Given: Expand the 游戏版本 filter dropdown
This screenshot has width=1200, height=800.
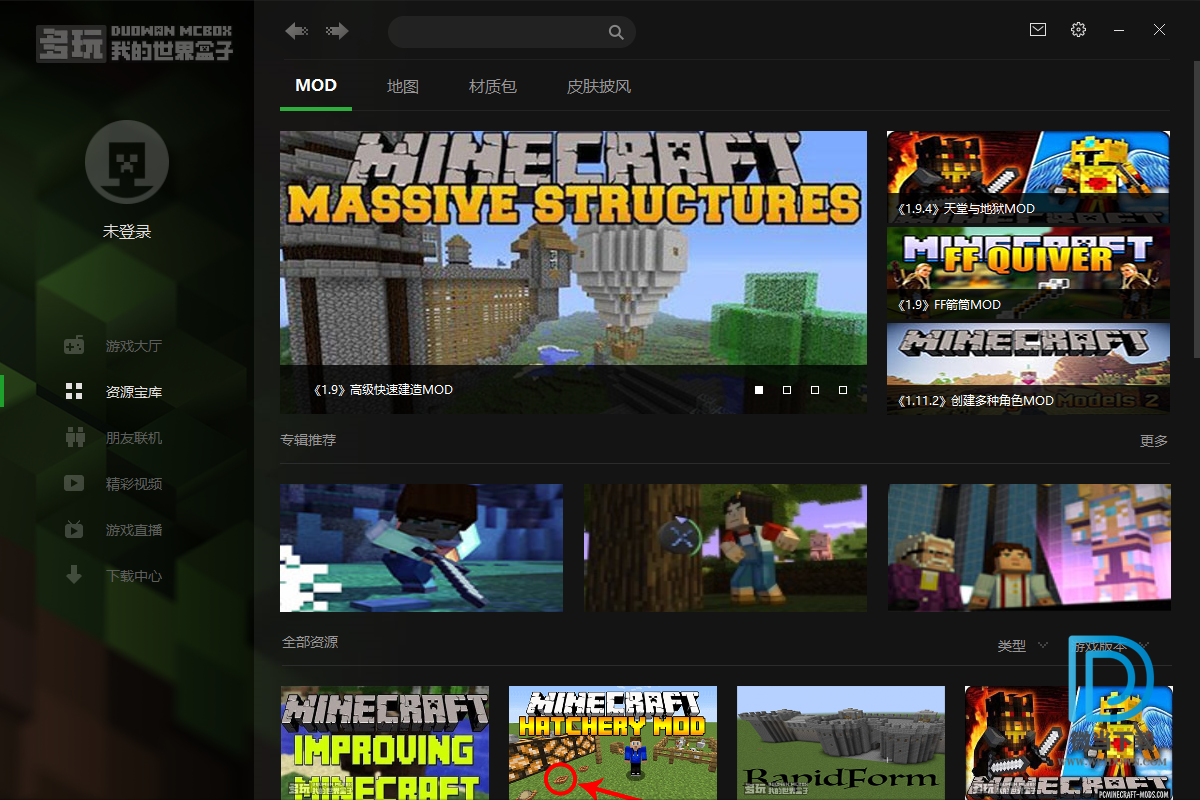Looking at the screenshot, I should pos(1112,646).
